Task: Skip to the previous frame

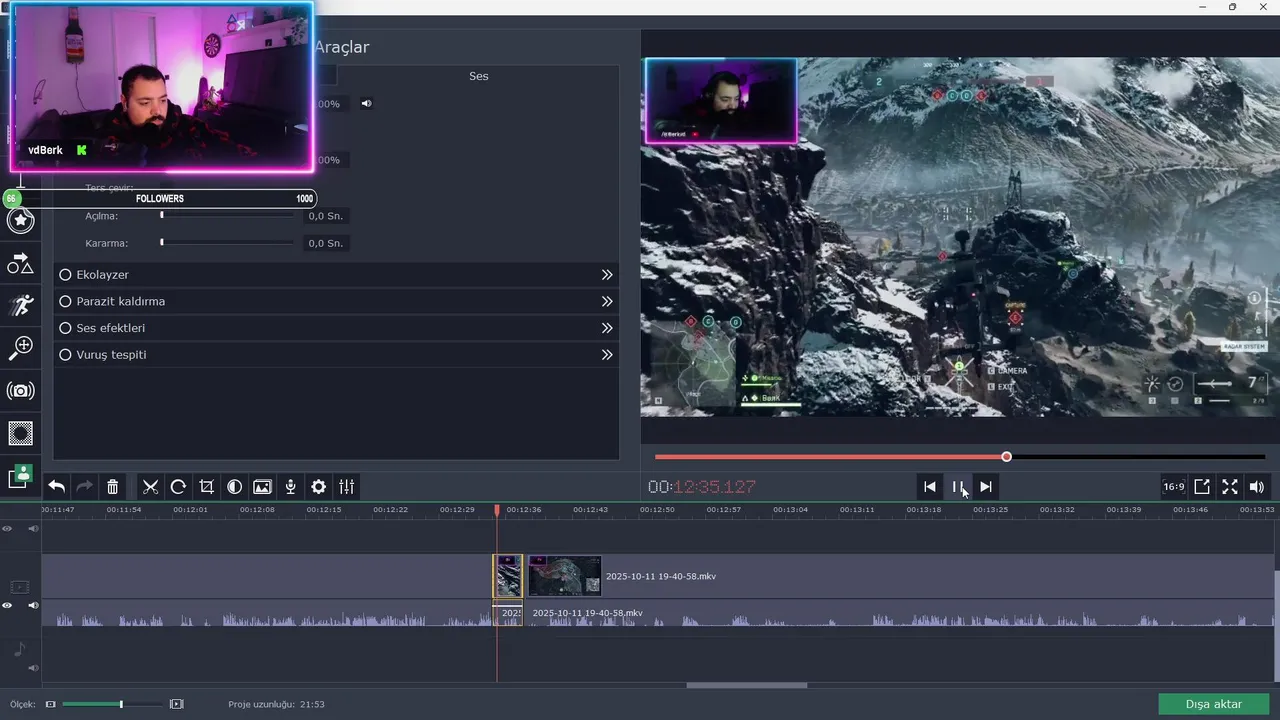Action: pos(930,486)
